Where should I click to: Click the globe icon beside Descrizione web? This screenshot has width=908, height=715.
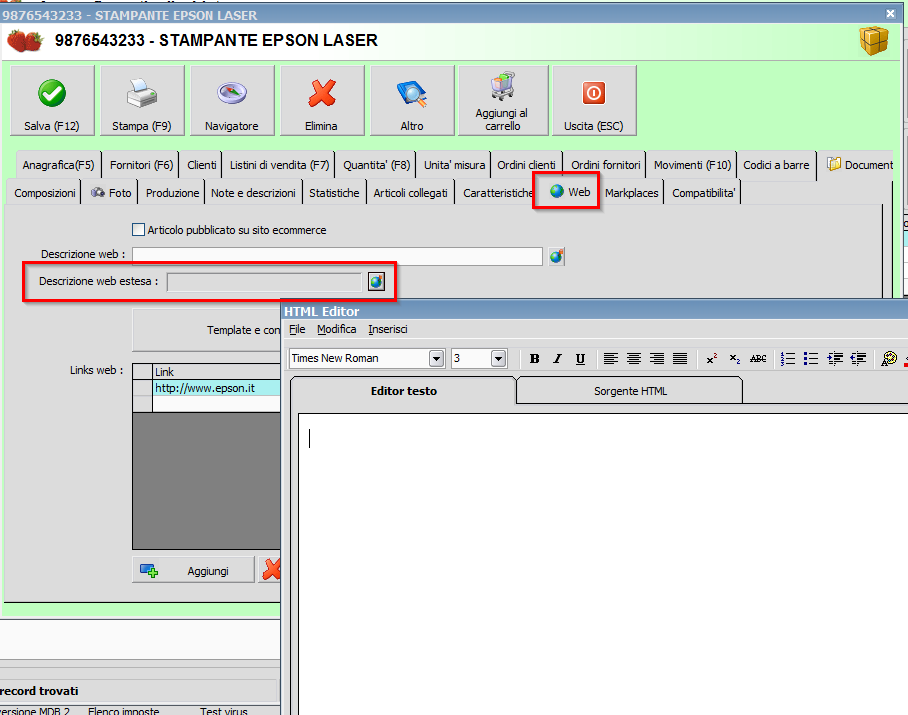coord(556,256)
